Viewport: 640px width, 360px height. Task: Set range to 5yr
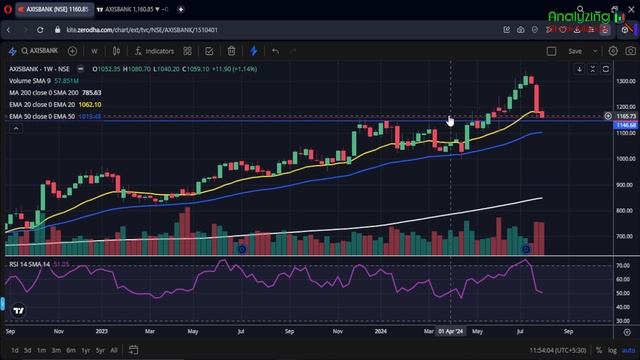[100, 350]
